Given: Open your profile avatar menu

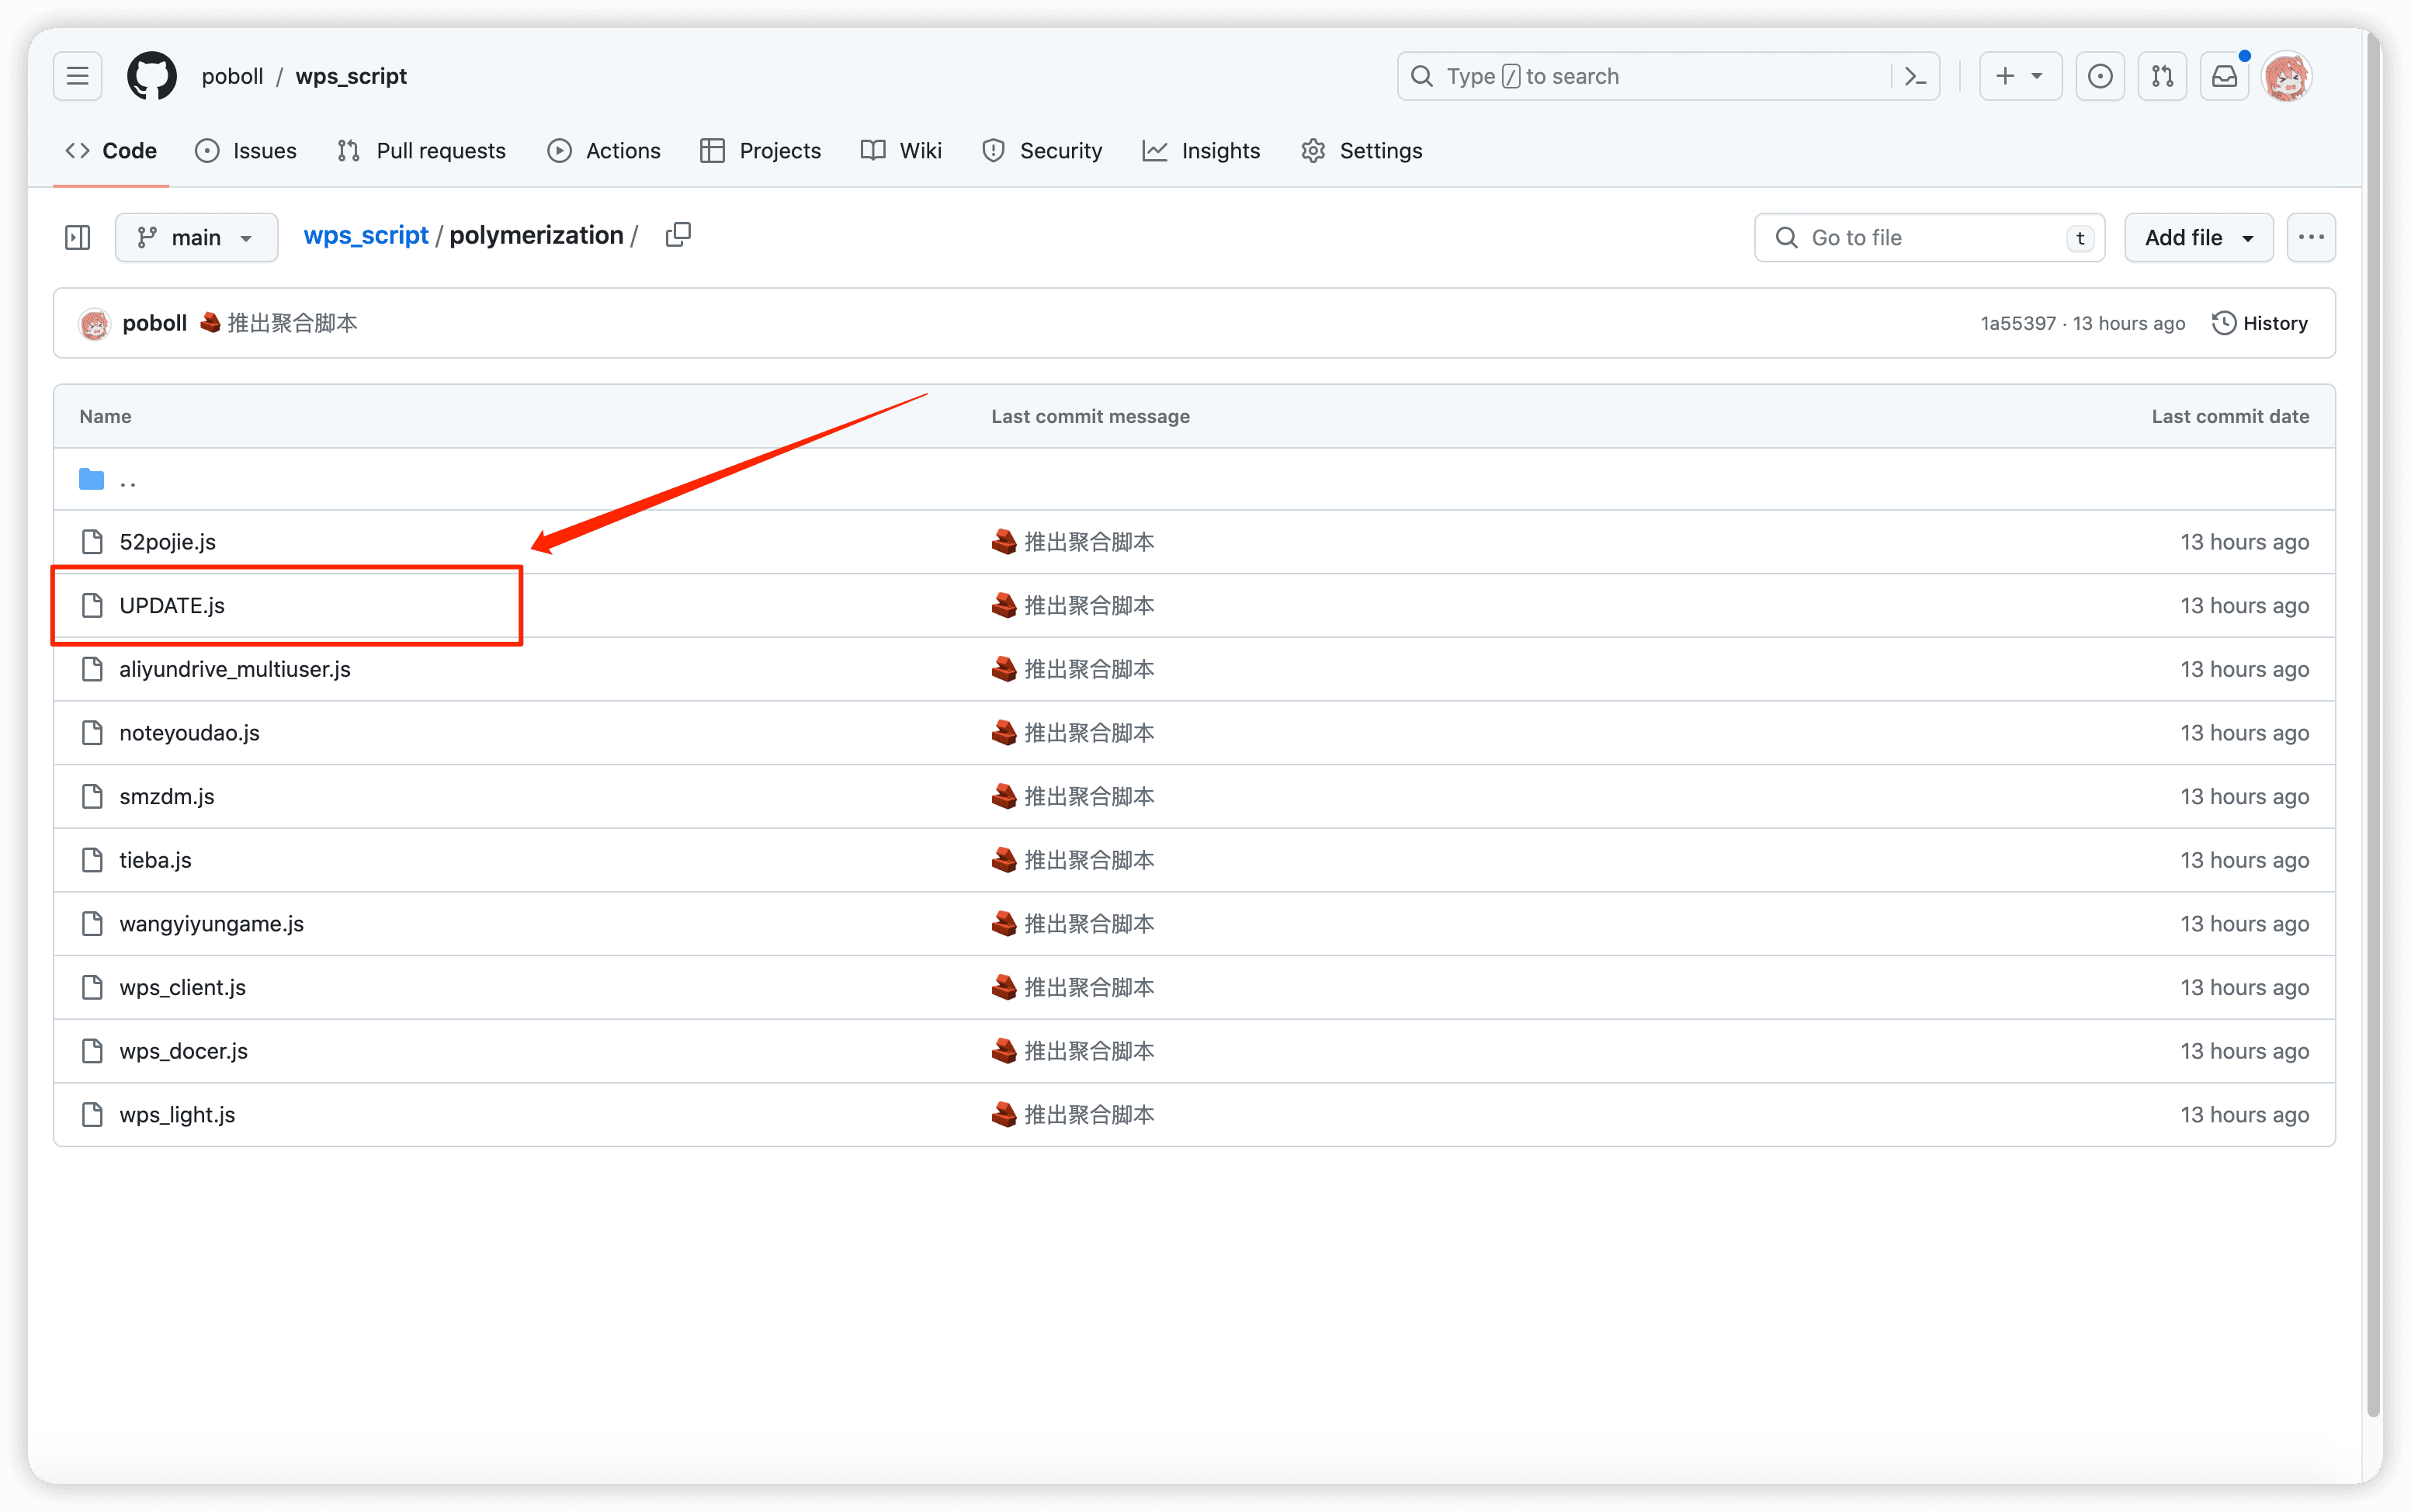Looking at the screenshot, I should click(2287, 75).
